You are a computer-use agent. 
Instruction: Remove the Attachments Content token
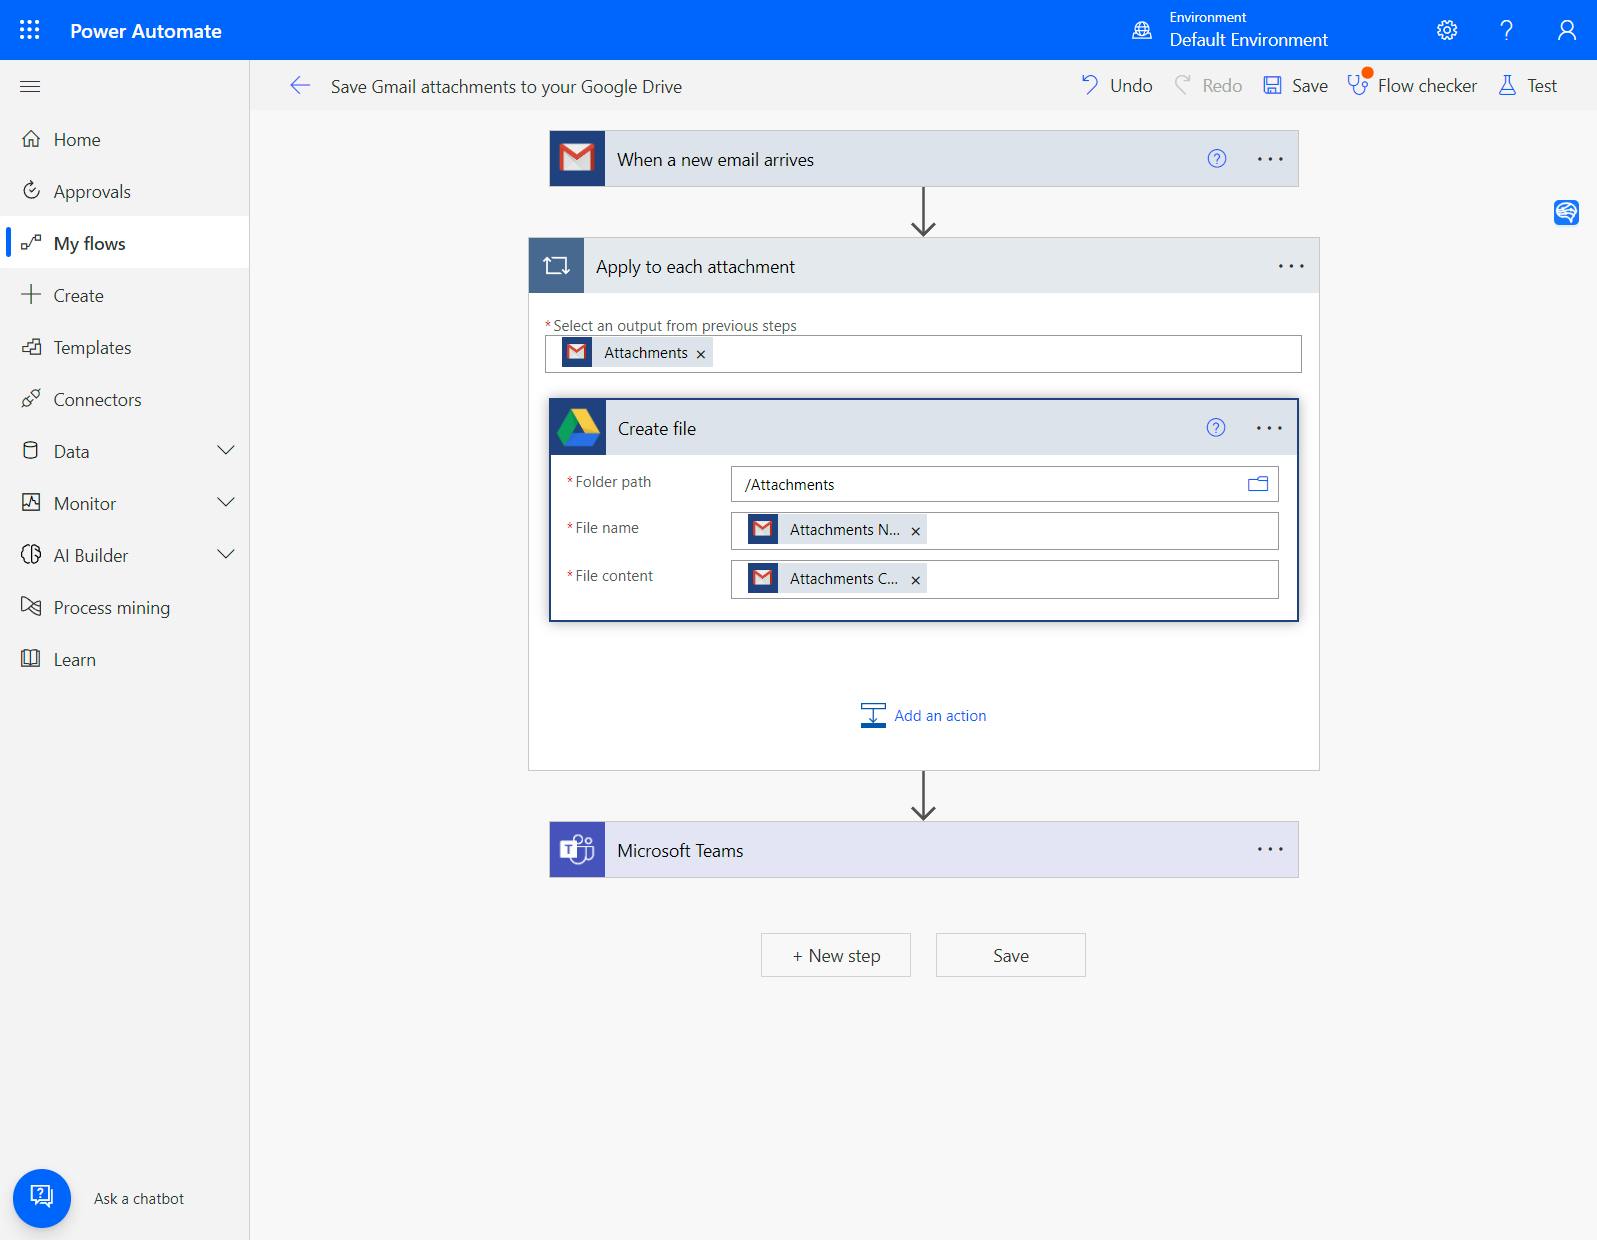(x=915, y=580)
